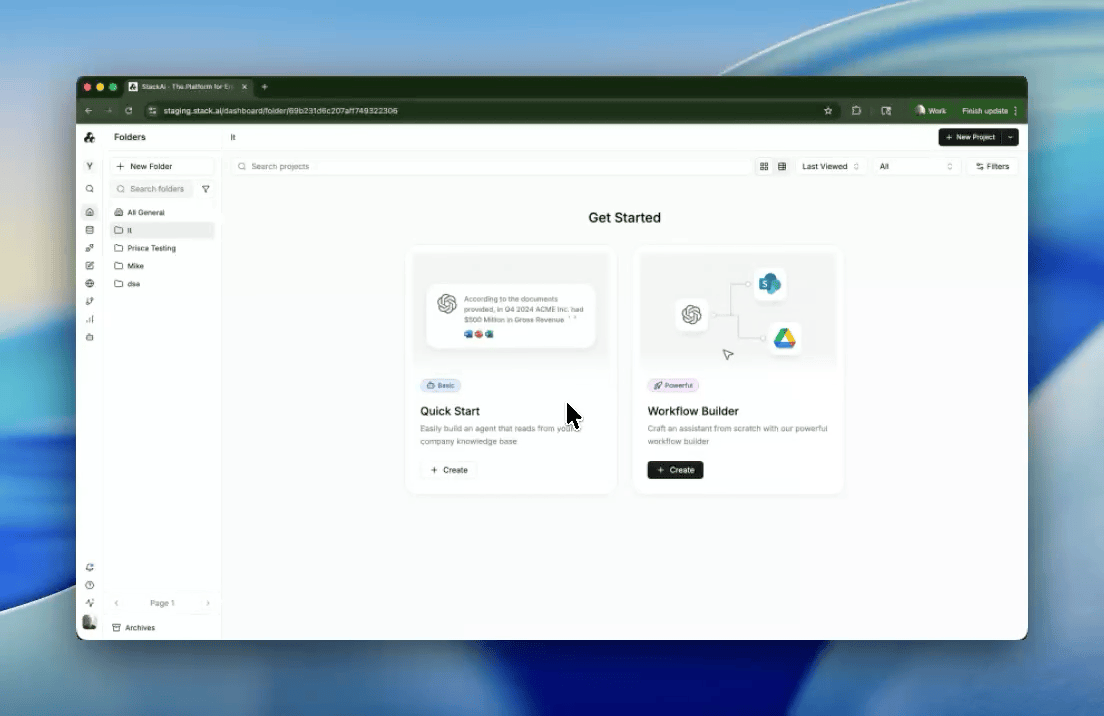Focus the Search folders field
The image size is (1104, 716).
click(x=151, y=189)
